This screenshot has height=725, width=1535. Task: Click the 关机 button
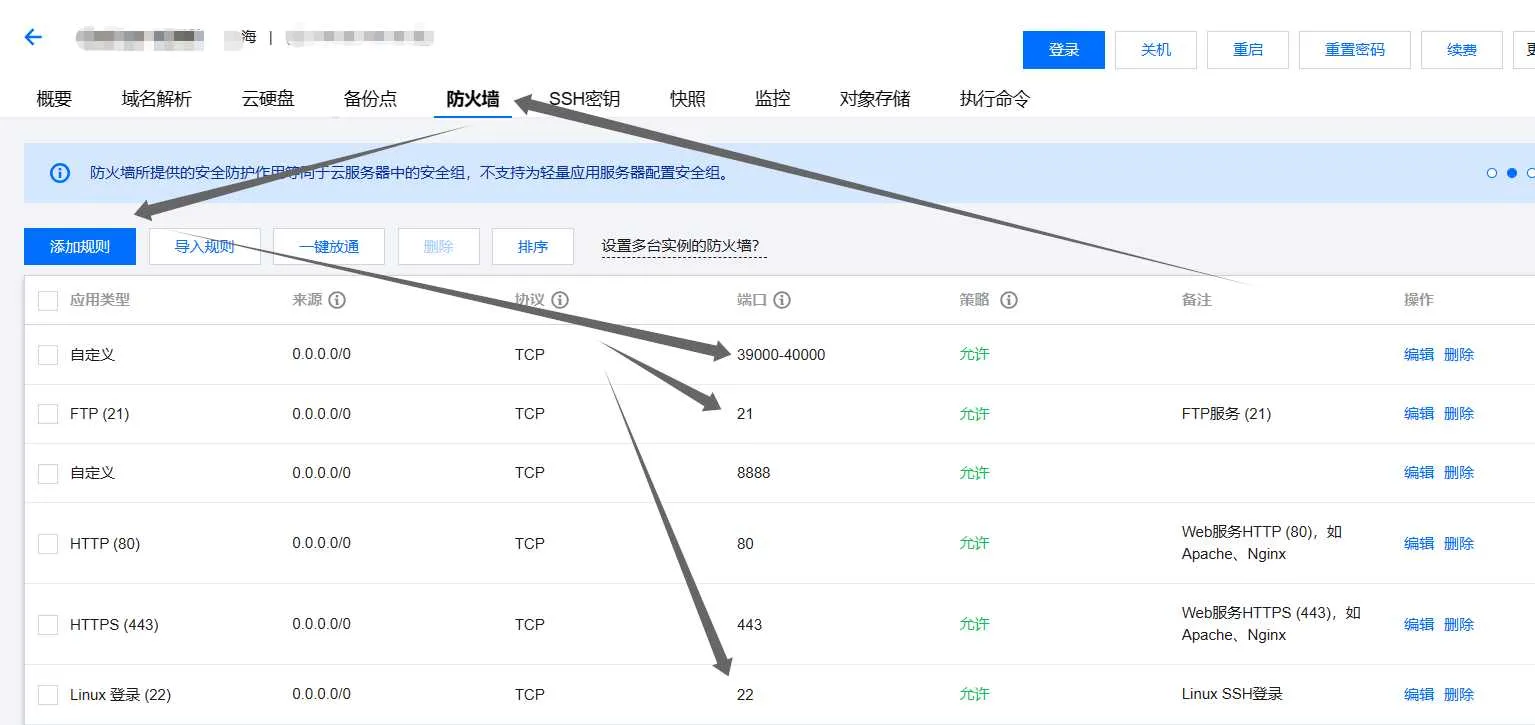[x=1156, y=50]
